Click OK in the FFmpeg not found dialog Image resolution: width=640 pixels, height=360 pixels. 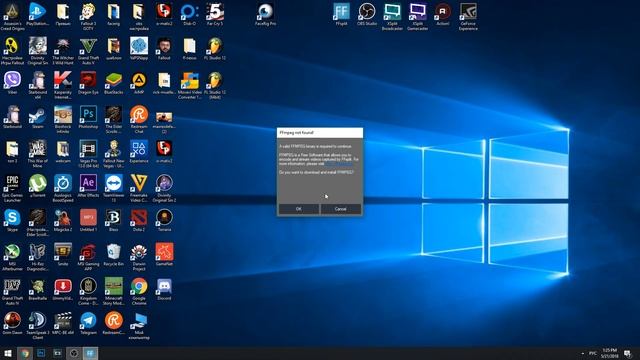point(299,209)
